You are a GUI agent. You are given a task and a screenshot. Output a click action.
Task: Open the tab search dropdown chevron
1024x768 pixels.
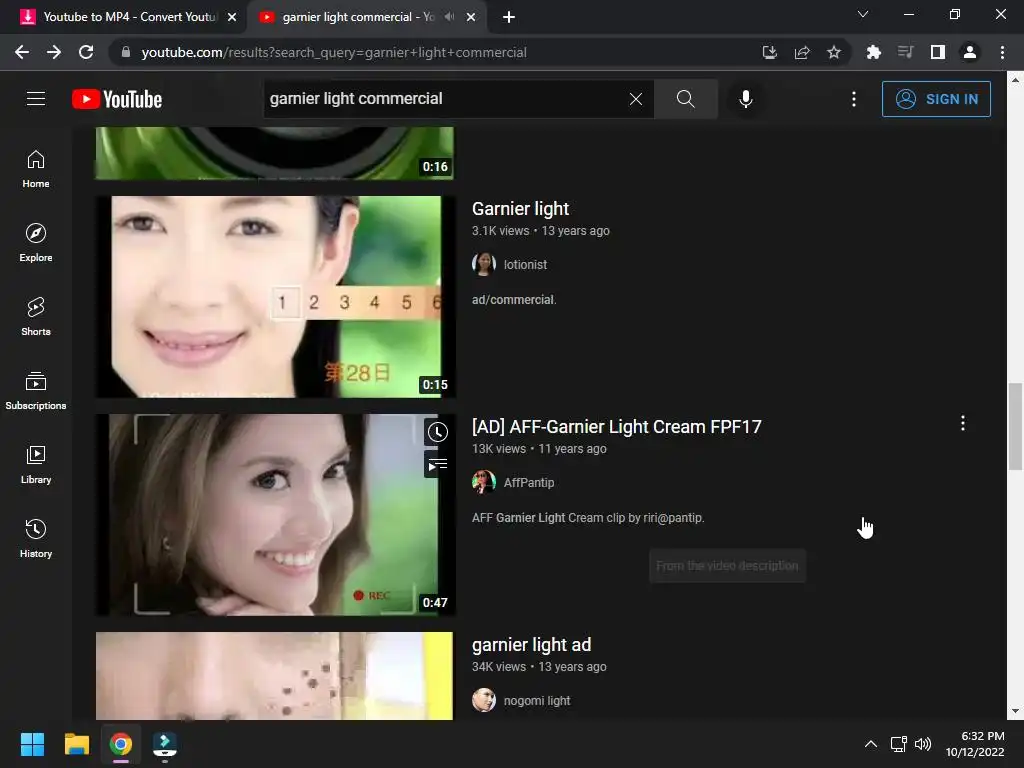[863, 14]
